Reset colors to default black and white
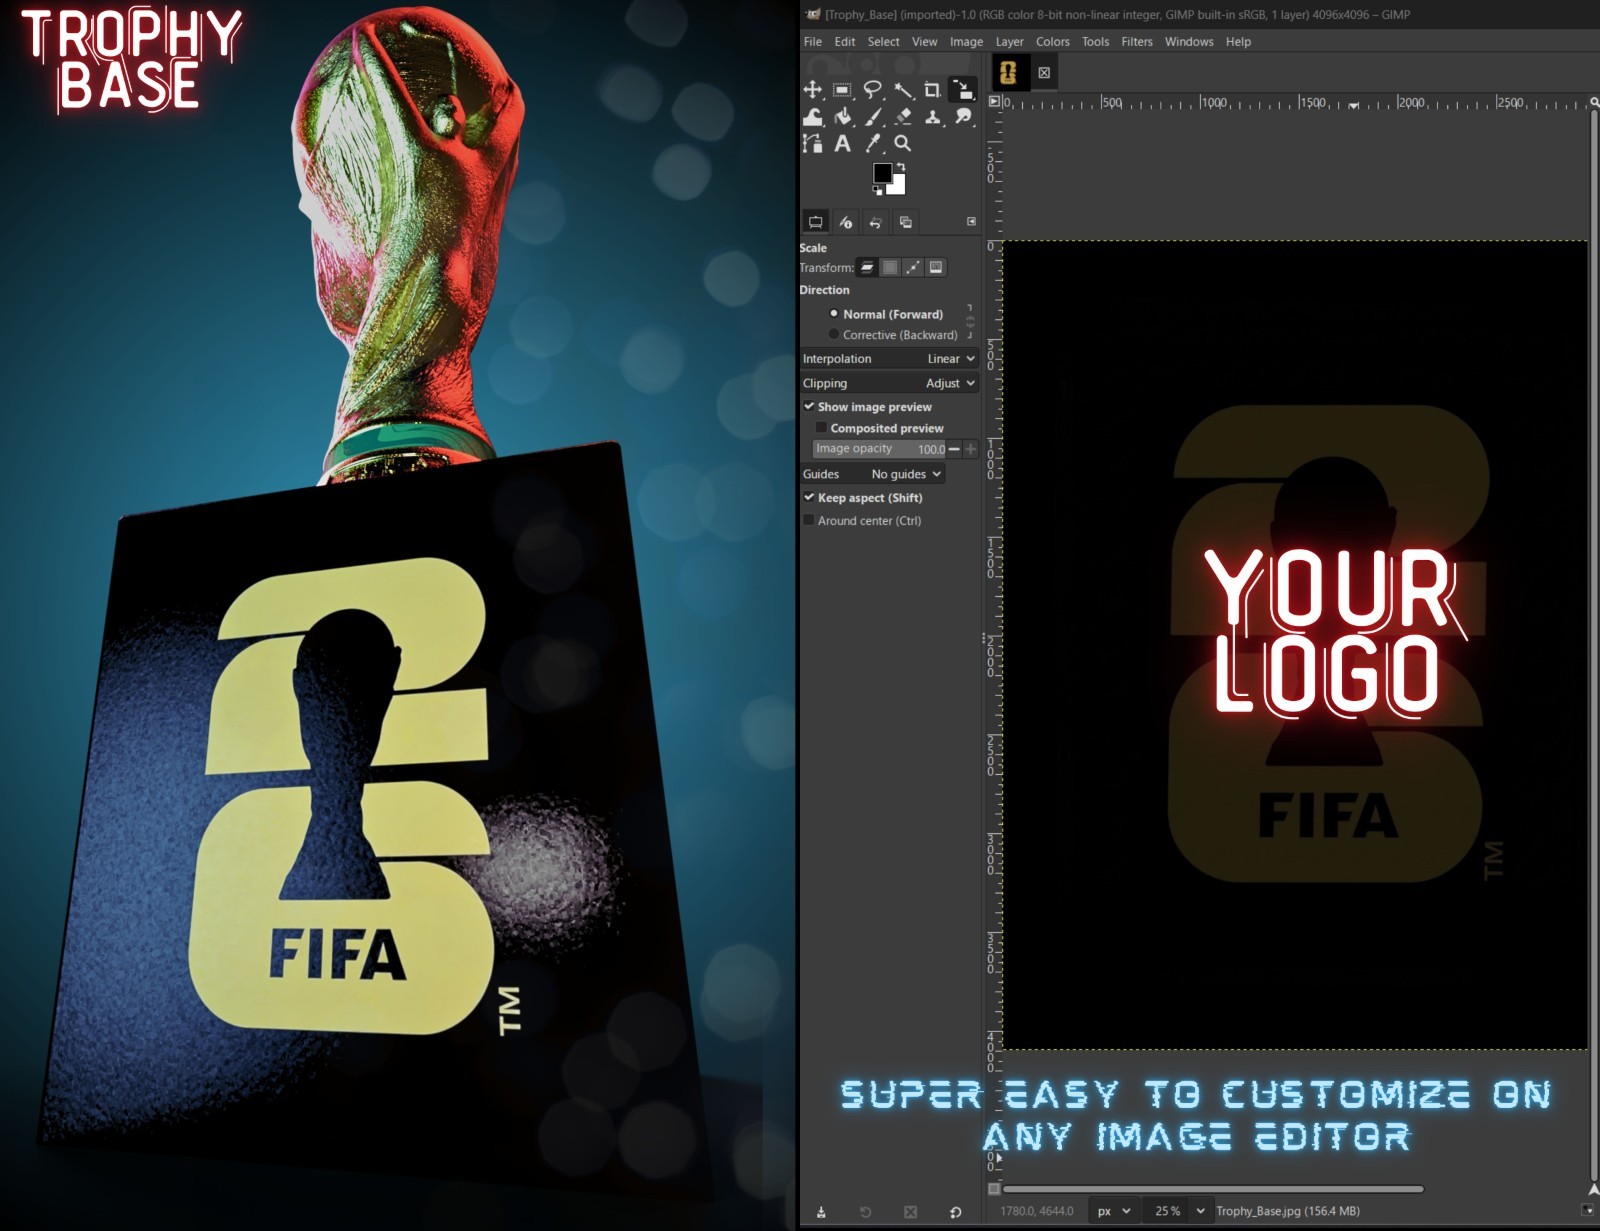1600x1231 pixels. (877, 189)
